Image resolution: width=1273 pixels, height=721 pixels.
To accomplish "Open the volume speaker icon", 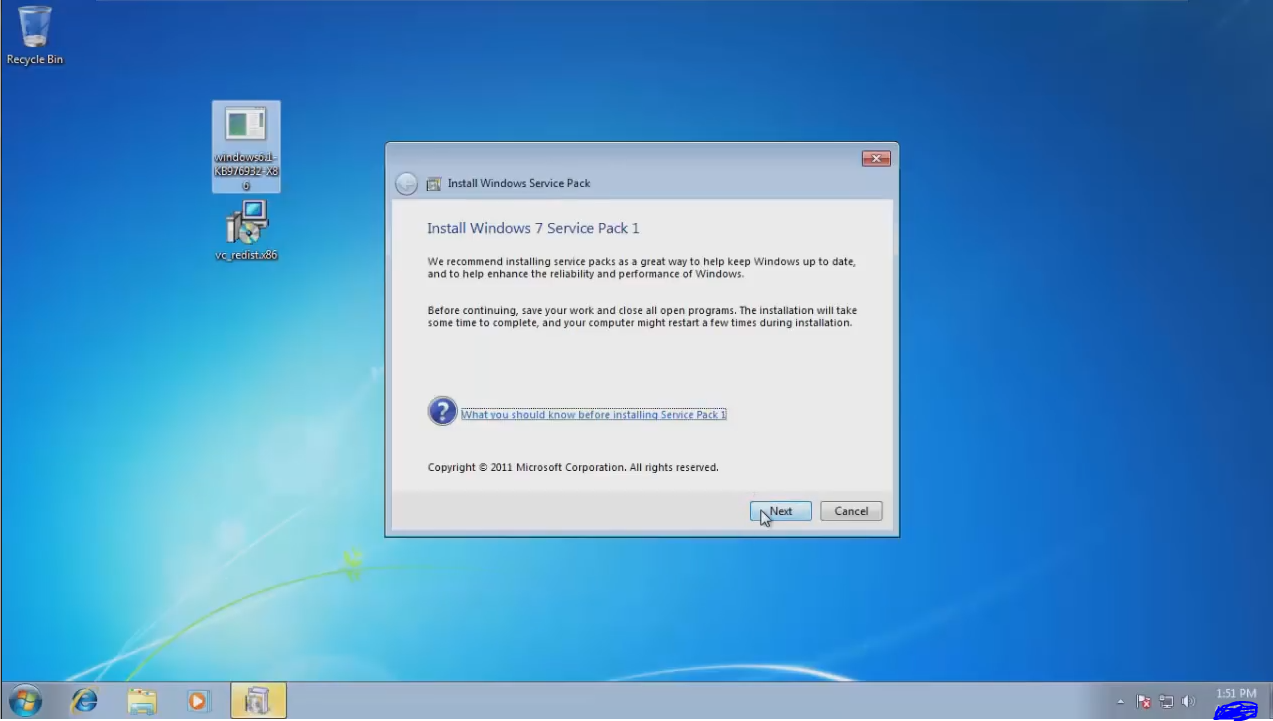I will tap(1188, 702).
